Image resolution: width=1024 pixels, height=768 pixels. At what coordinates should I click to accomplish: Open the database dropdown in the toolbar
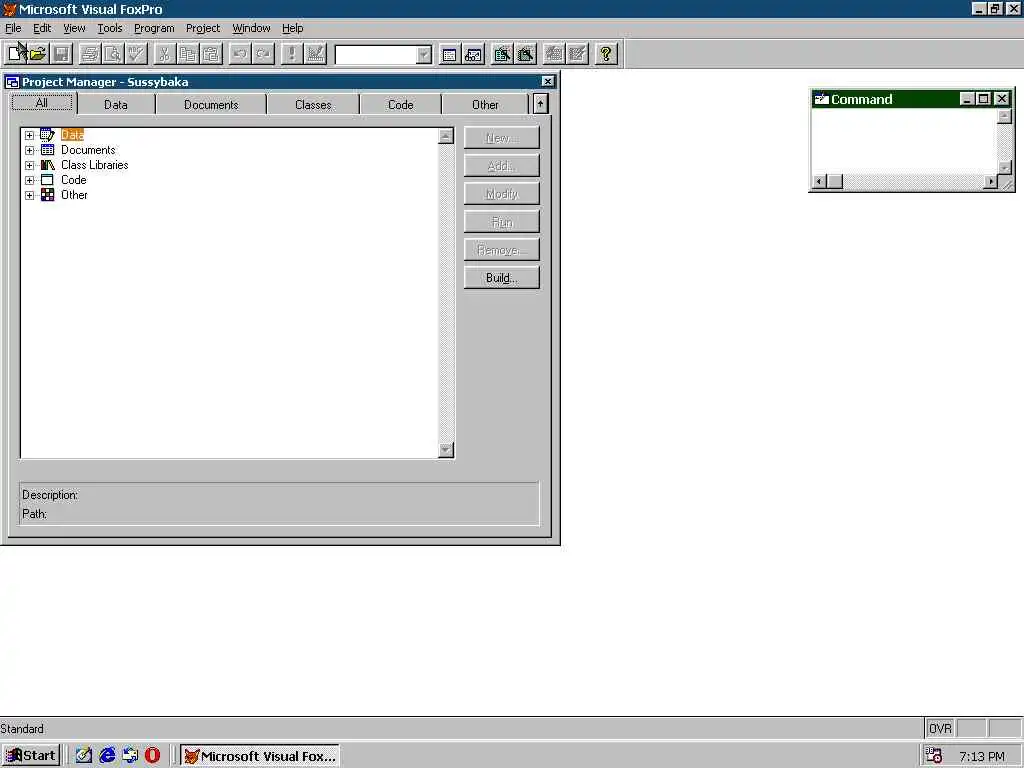tap(424, 55)
